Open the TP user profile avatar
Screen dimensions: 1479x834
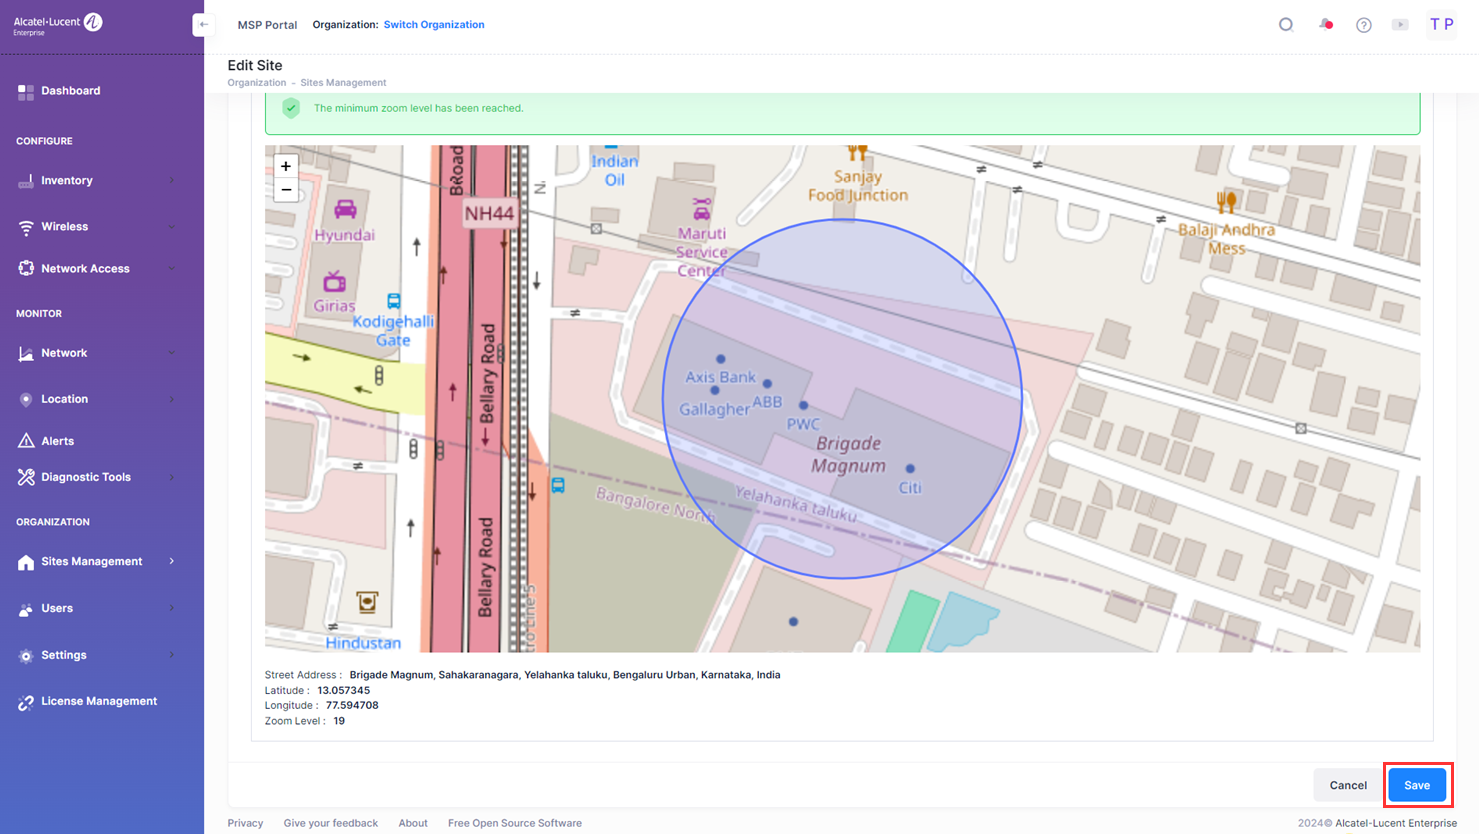1441,25
